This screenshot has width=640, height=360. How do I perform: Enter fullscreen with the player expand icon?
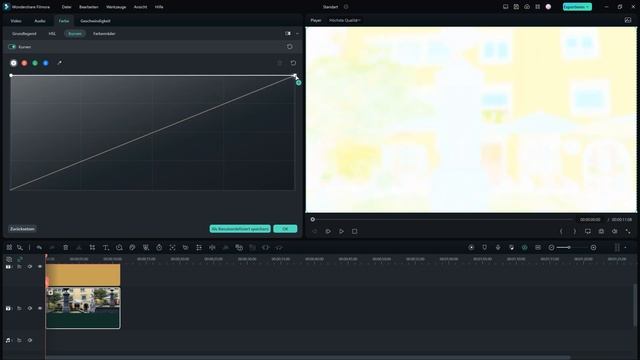pyautogui.click(x=628, y=231)
